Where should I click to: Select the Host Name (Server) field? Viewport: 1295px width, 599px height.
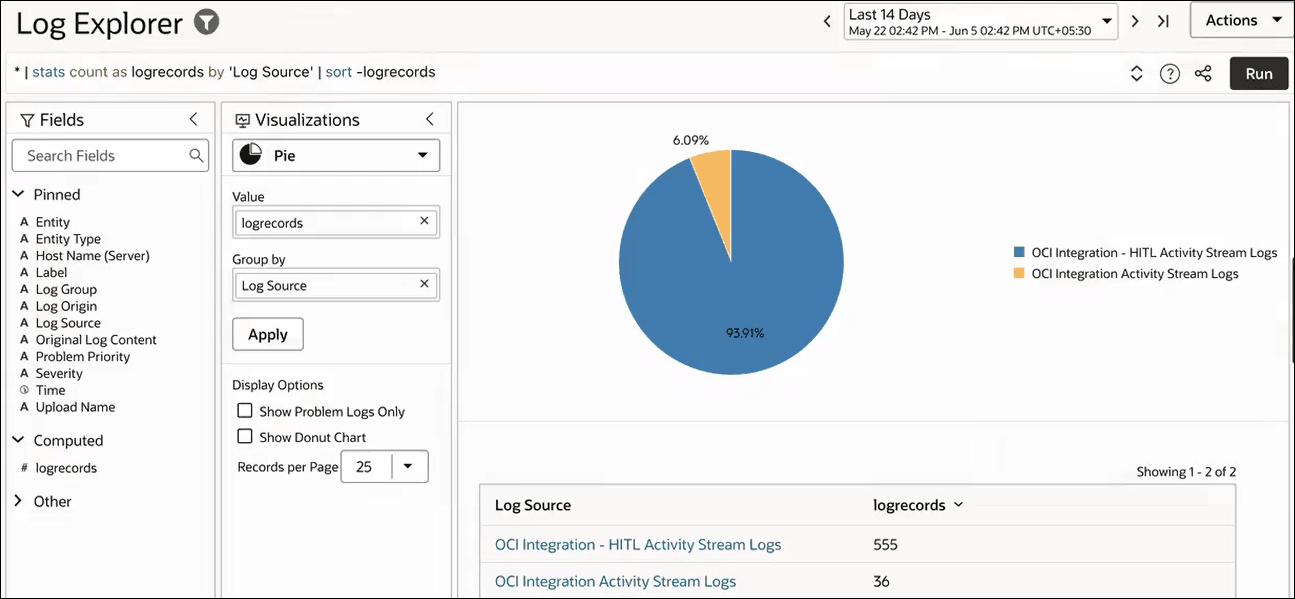click(x=92, y=256)
